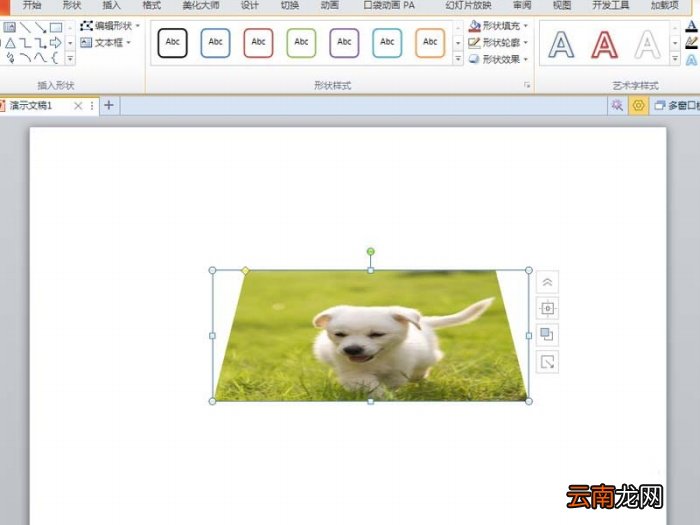Screen dimensions: 700x525
Task: Select the right block arrow shape
Action: (x=56, y=43)
